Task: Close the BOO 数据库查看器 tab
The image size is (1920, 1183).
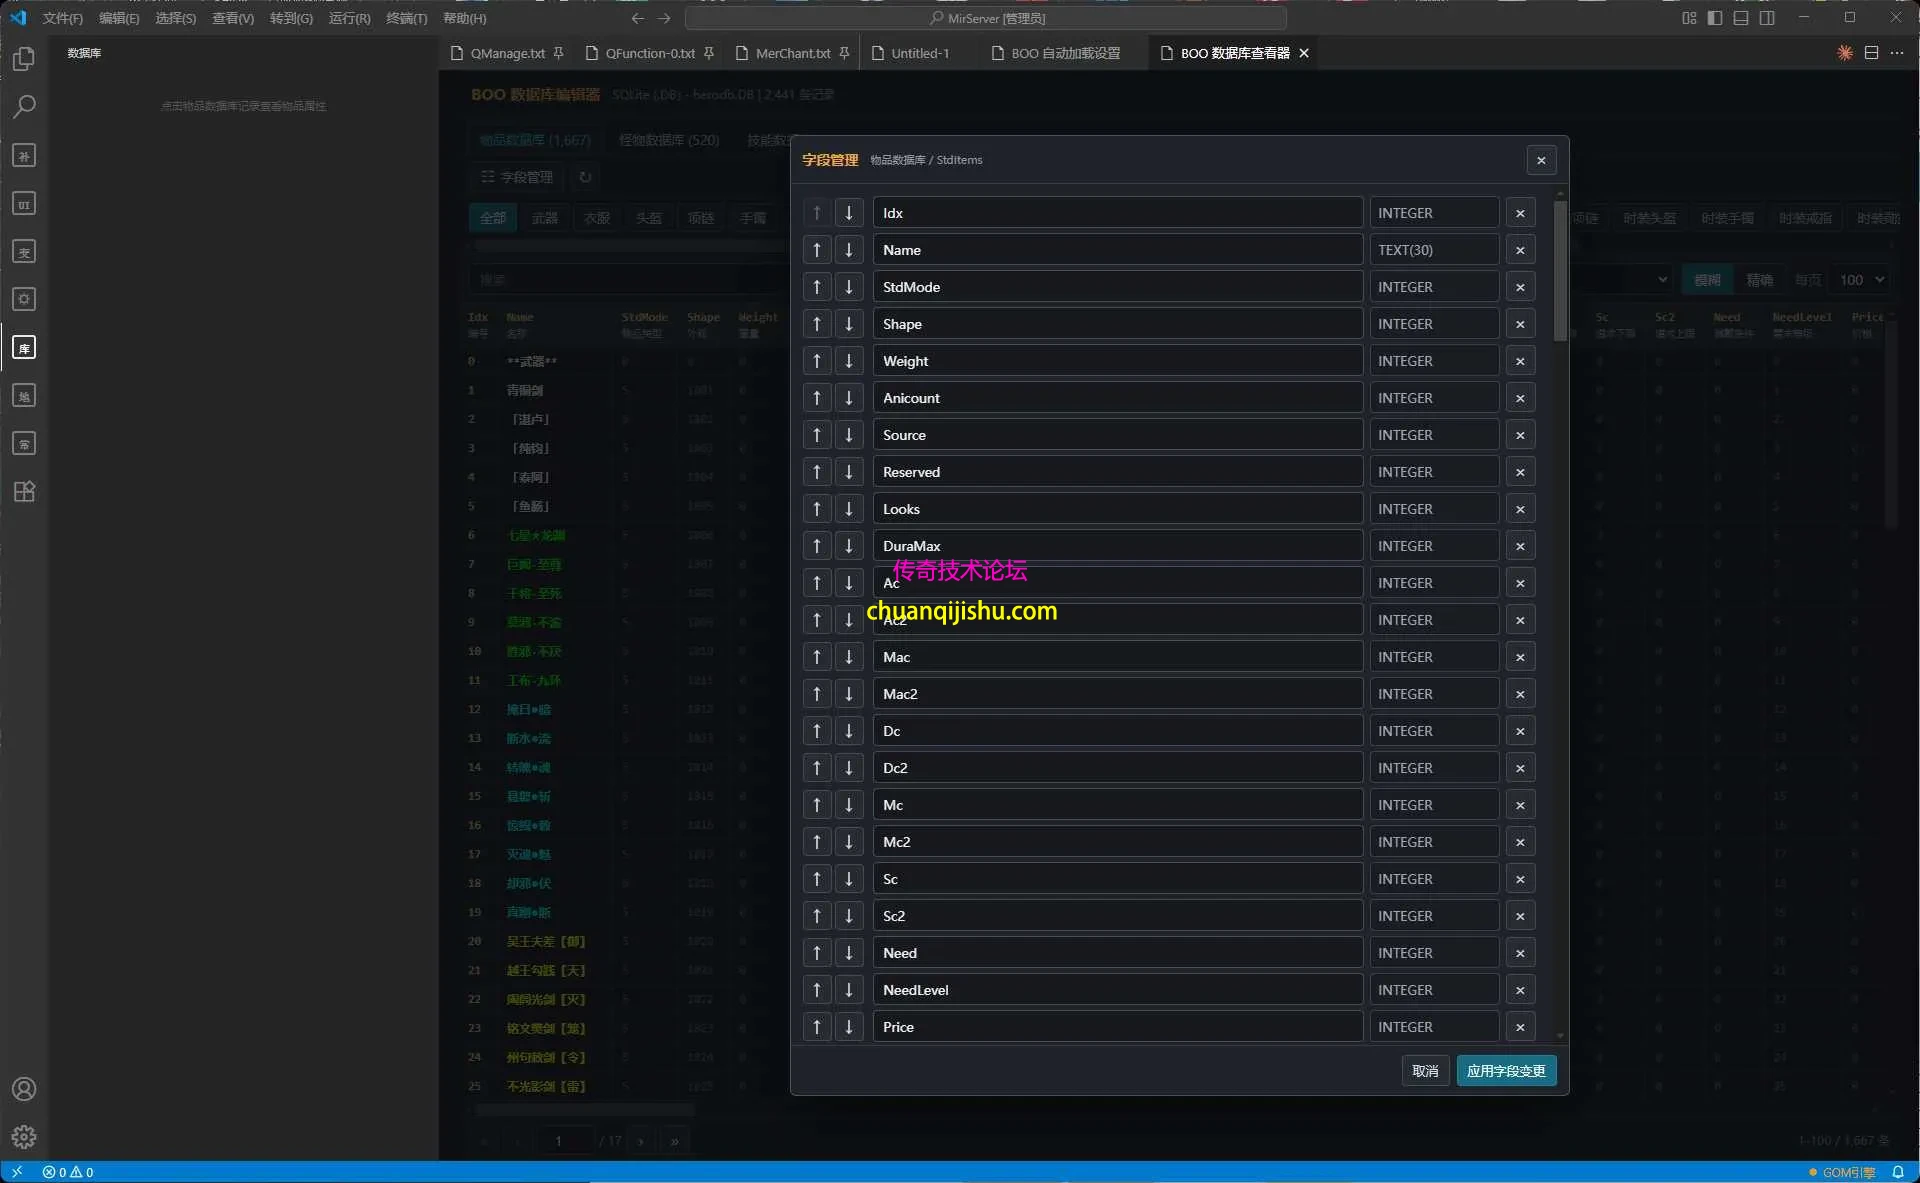Action: 1304,53
